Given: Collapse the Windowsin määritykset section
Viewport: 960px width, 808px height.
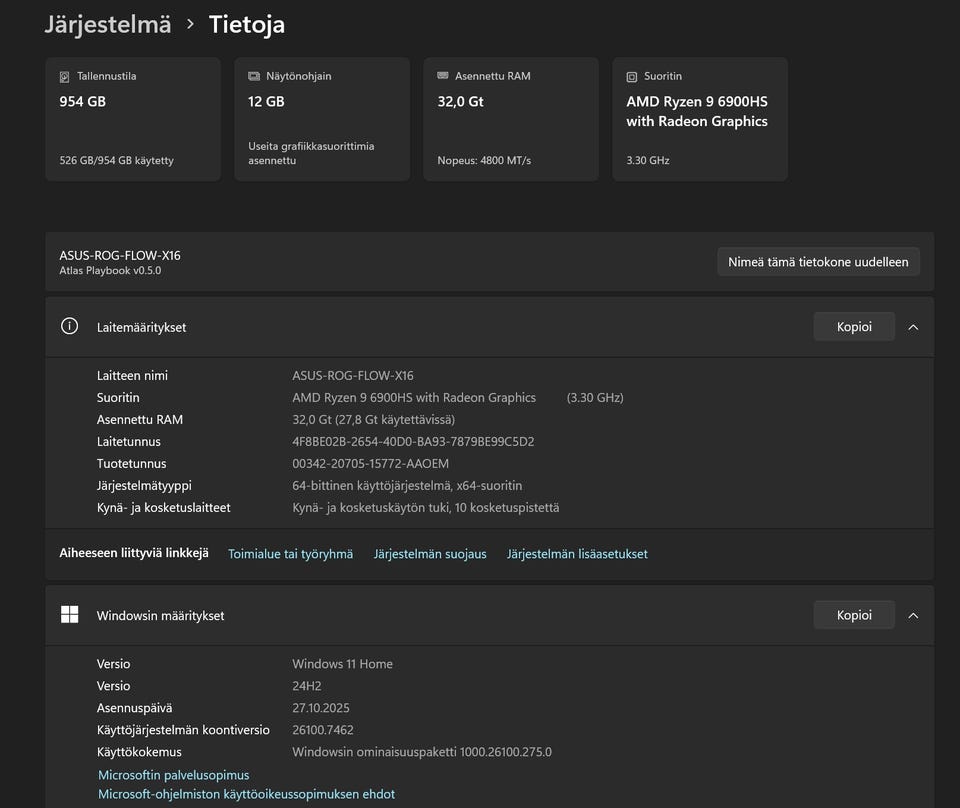Looking at the screenshot, I should pyautogui.click(x=913, y=615).
